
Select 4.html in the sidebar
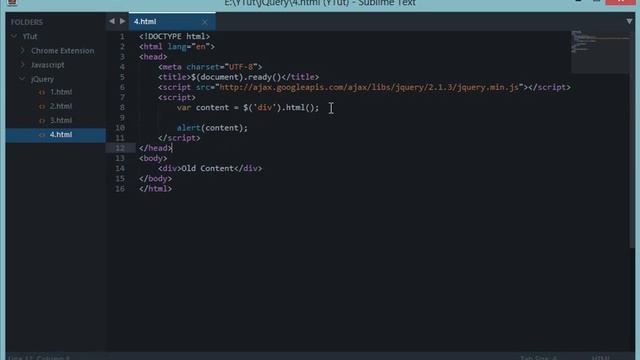[56, 135]
